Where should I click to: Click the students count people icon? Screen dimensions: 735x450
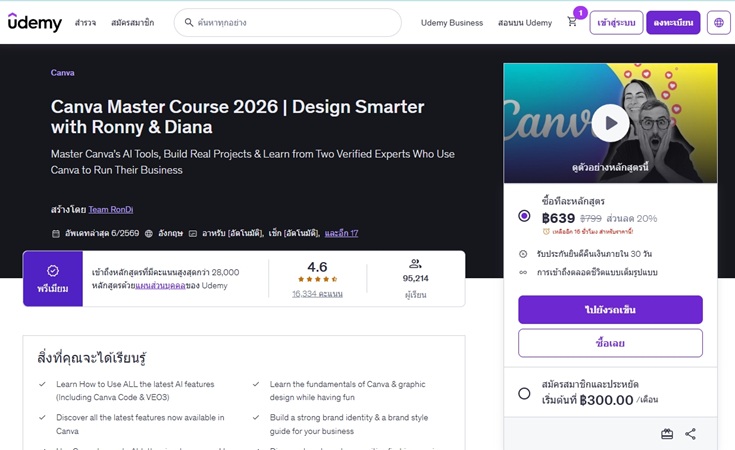click(x=415, y=263)
